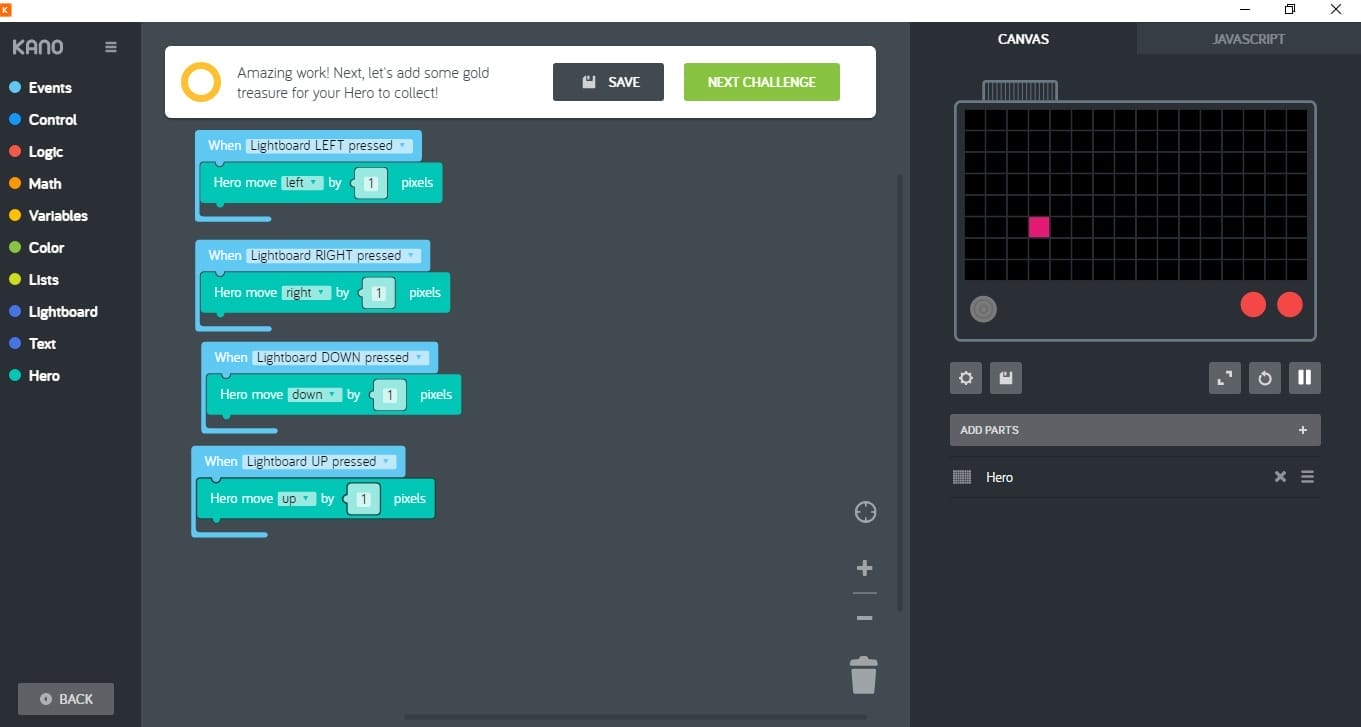Remove the Hero part with X icon

(x=1280, y=477)
